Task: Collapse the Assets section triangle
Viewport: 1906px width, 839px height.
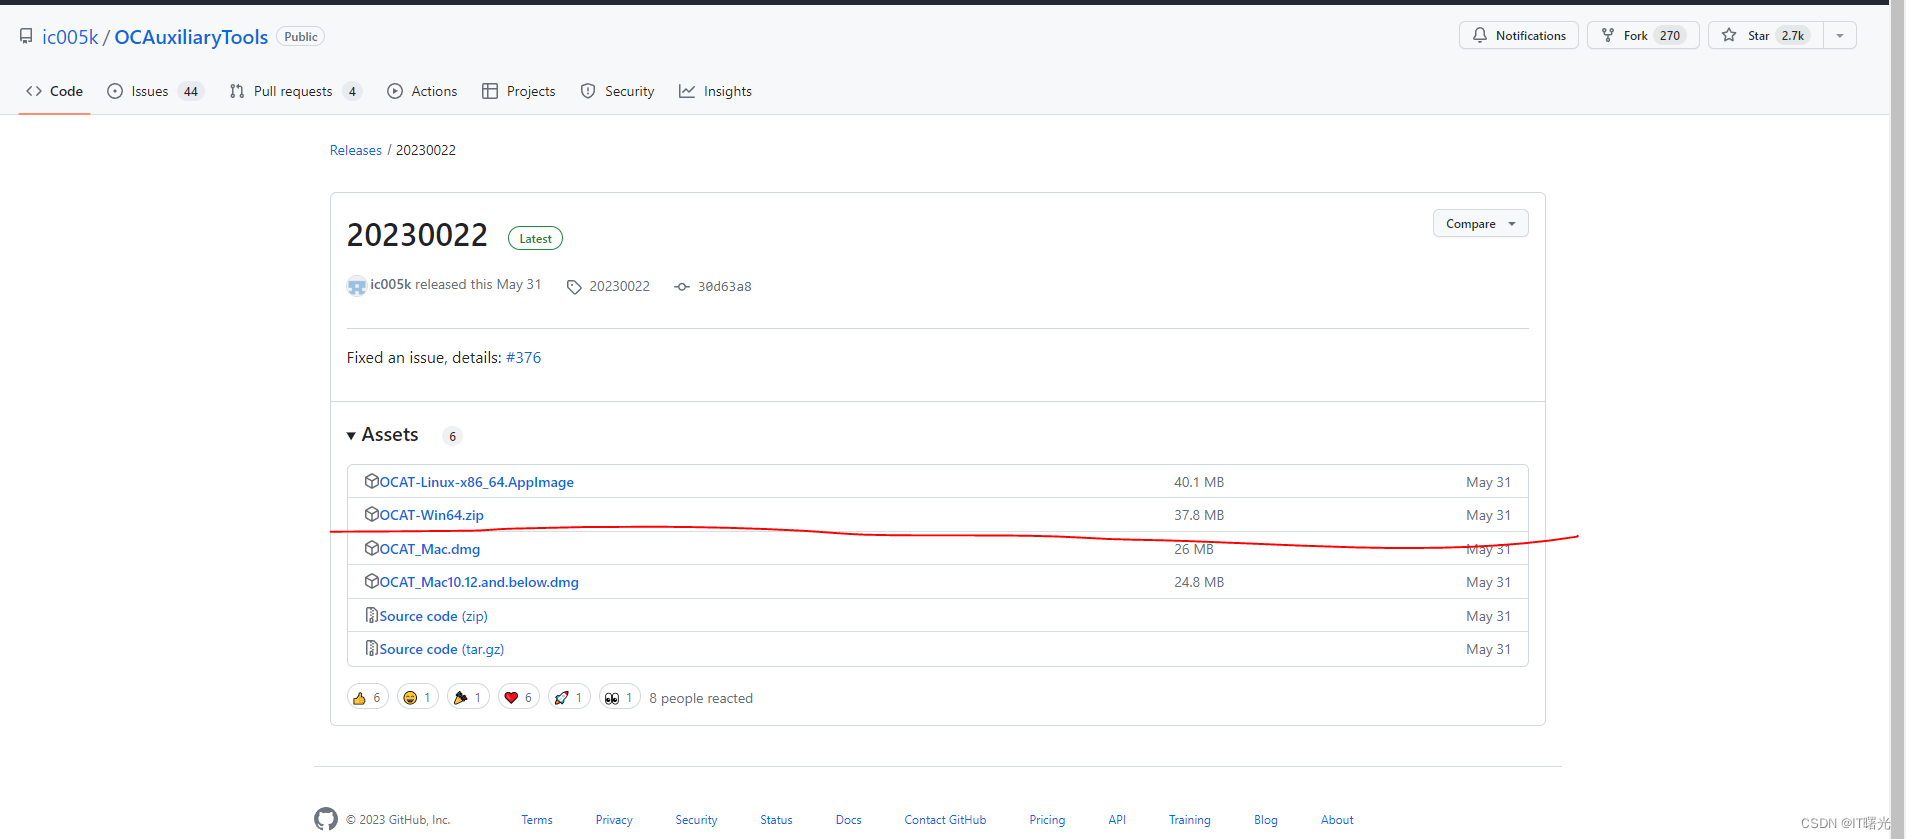Action: tap(351, 436)
